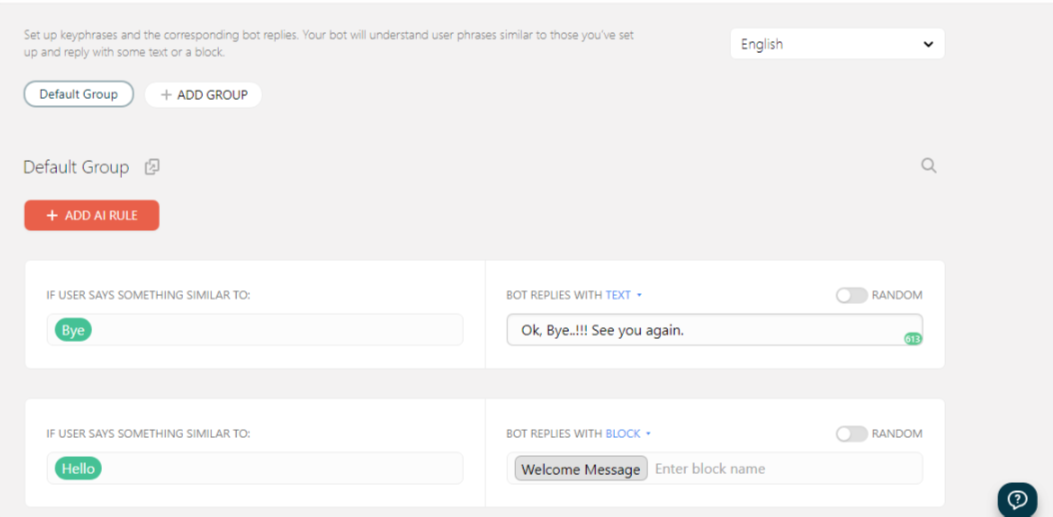Open the English language dropdown
The image size is (1053, 517).
(x=836, y=44)
